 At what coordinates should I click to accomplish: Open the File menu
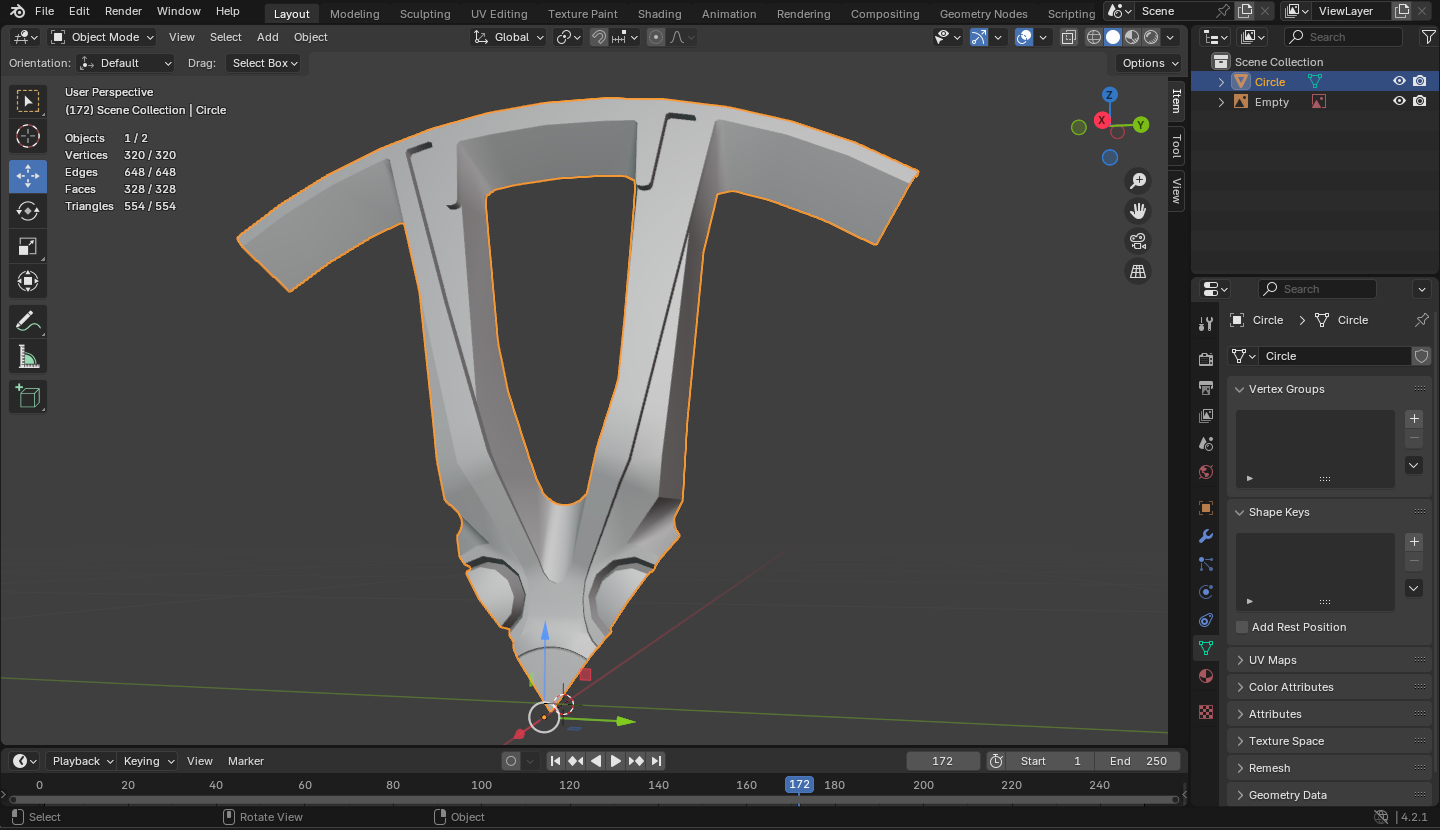[x=44, y=11]
